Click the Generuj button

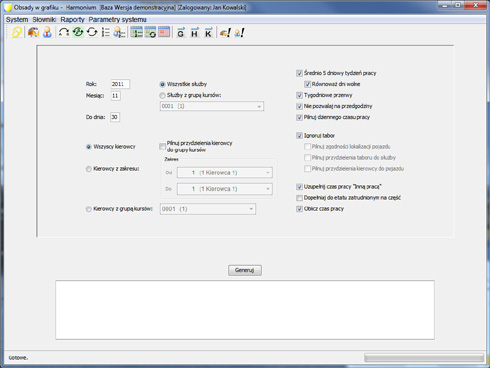coord(245,270)
